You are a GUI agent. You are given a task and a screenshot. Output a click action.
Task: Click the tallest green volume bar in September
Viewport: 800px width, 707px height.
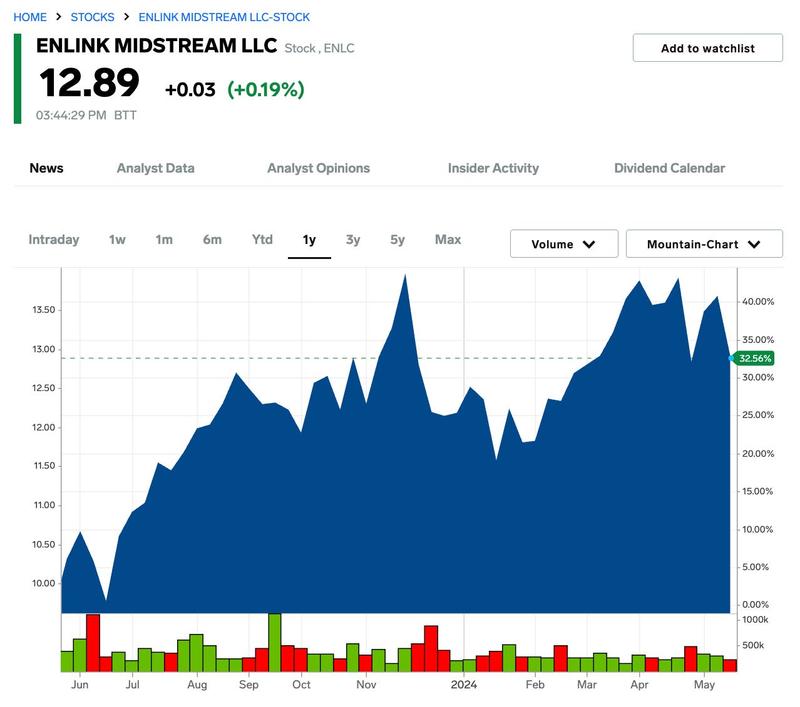coord(274,642)
